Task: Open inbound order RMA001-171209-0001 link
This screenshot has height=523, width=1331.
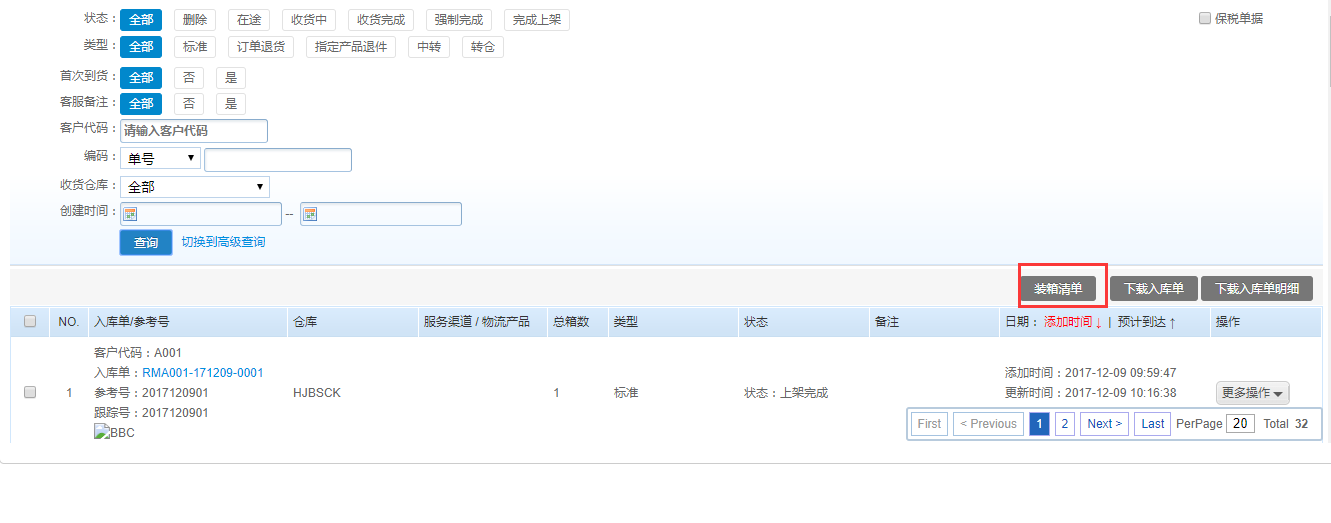Action: tap(202, 373)
